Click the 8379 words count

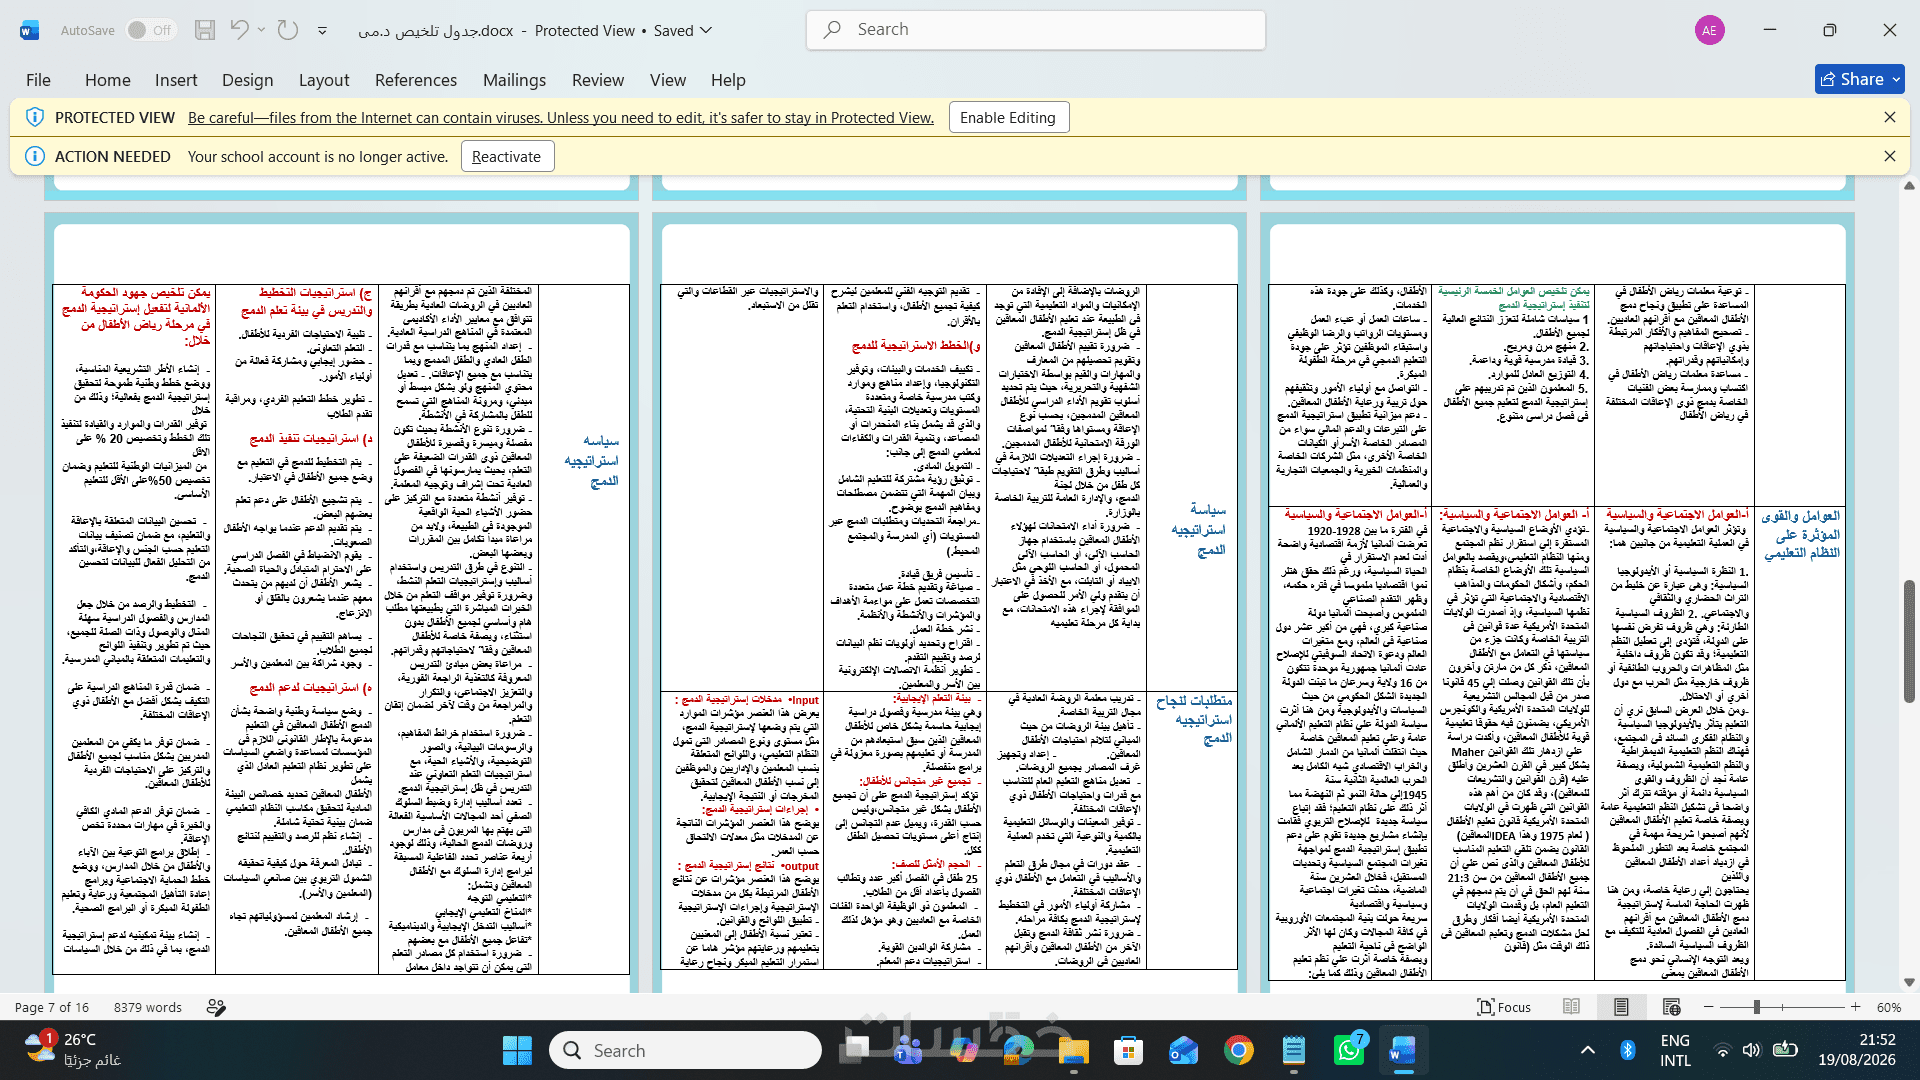point(148,1007)
